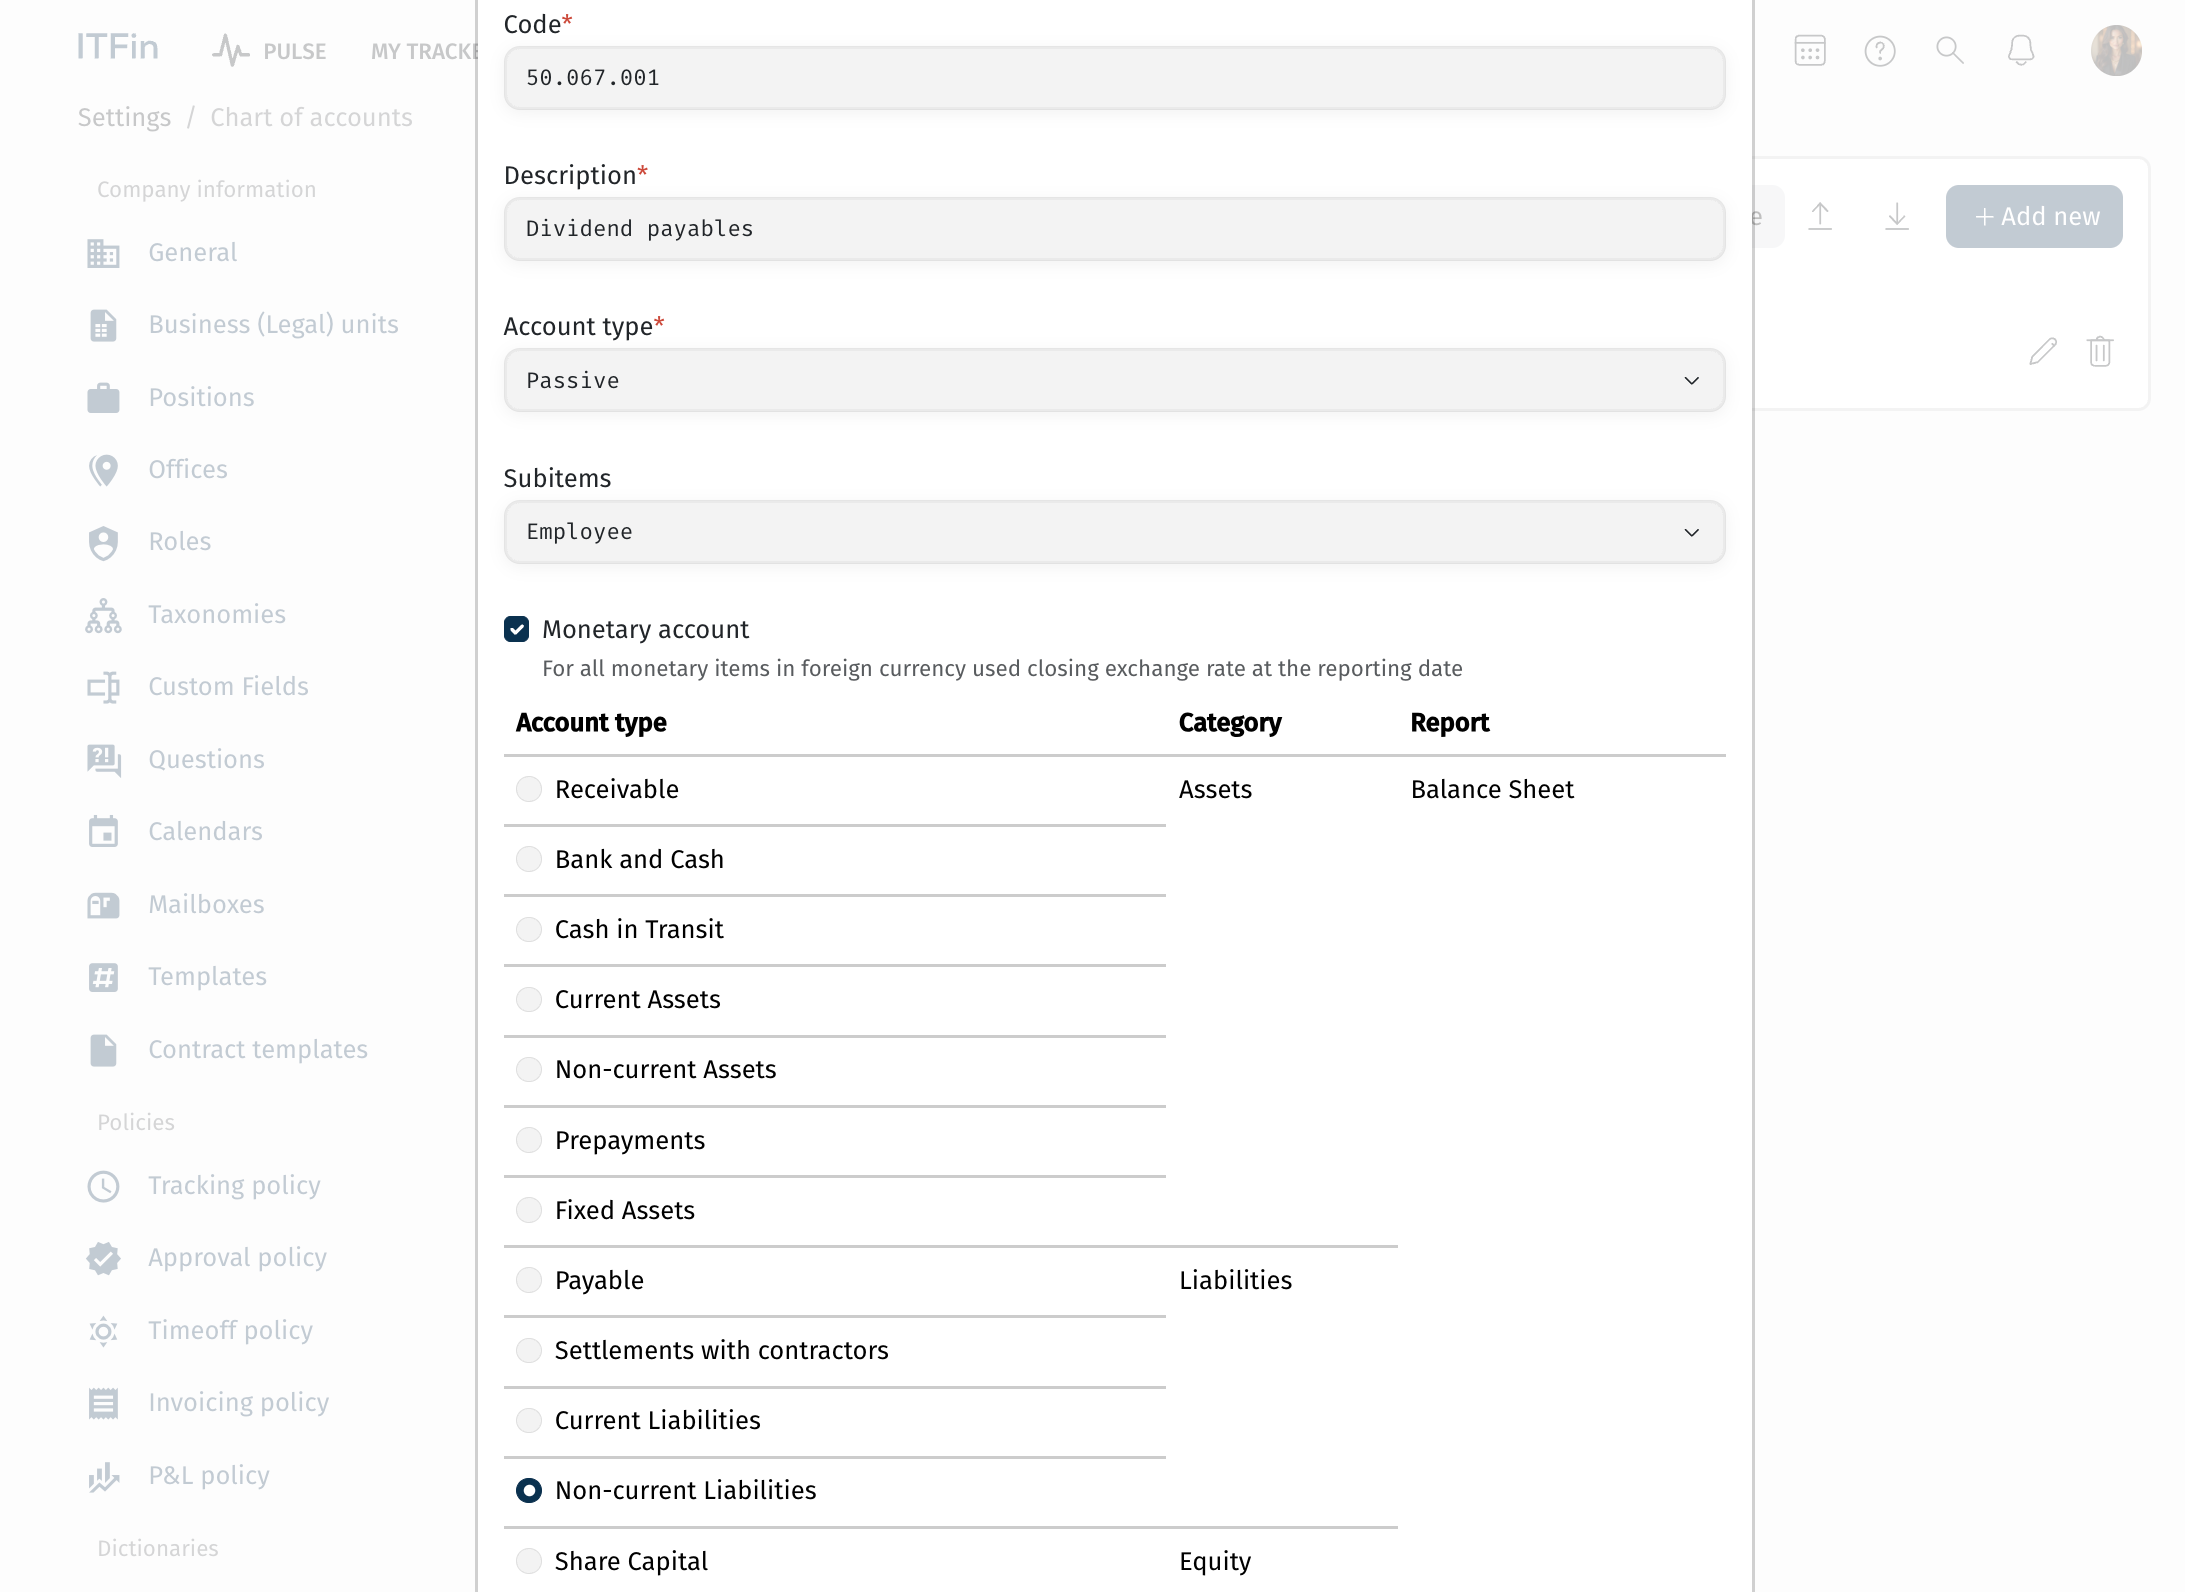
Task: Choose Bank and Cash account type
Action: tap(529, 859)
